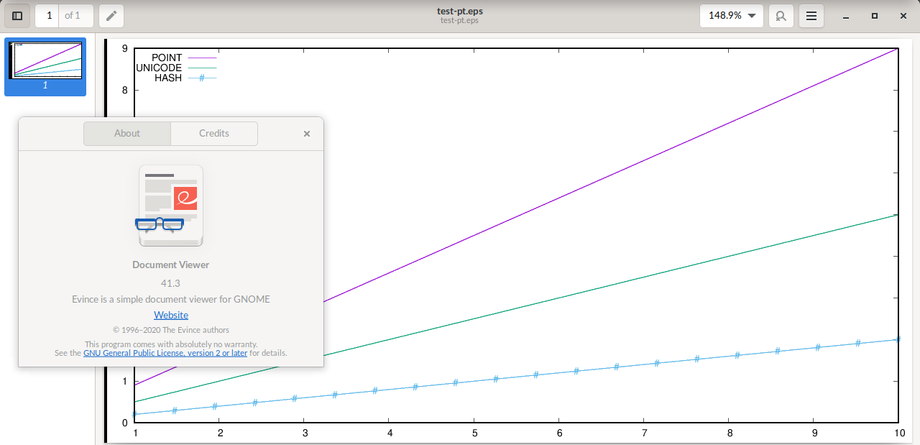Open the search magnifier button
Screen dimensions: 920x445
coord(780,16)
